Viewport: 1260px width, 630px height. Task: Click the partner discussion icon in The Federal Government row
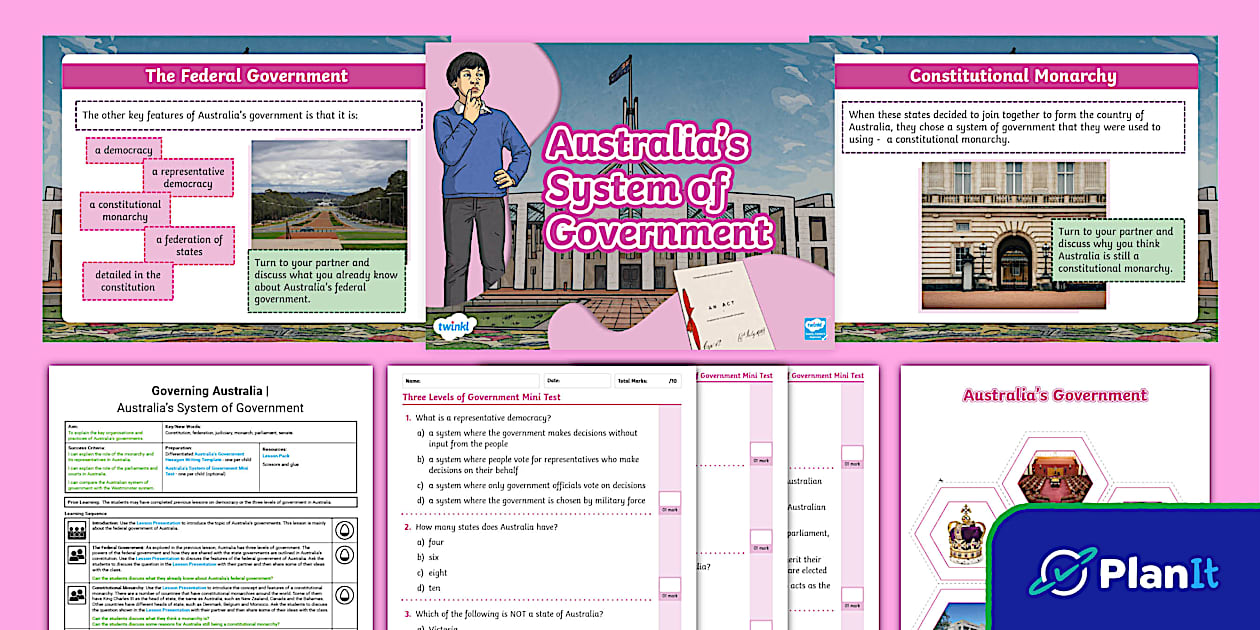point(77,555)
